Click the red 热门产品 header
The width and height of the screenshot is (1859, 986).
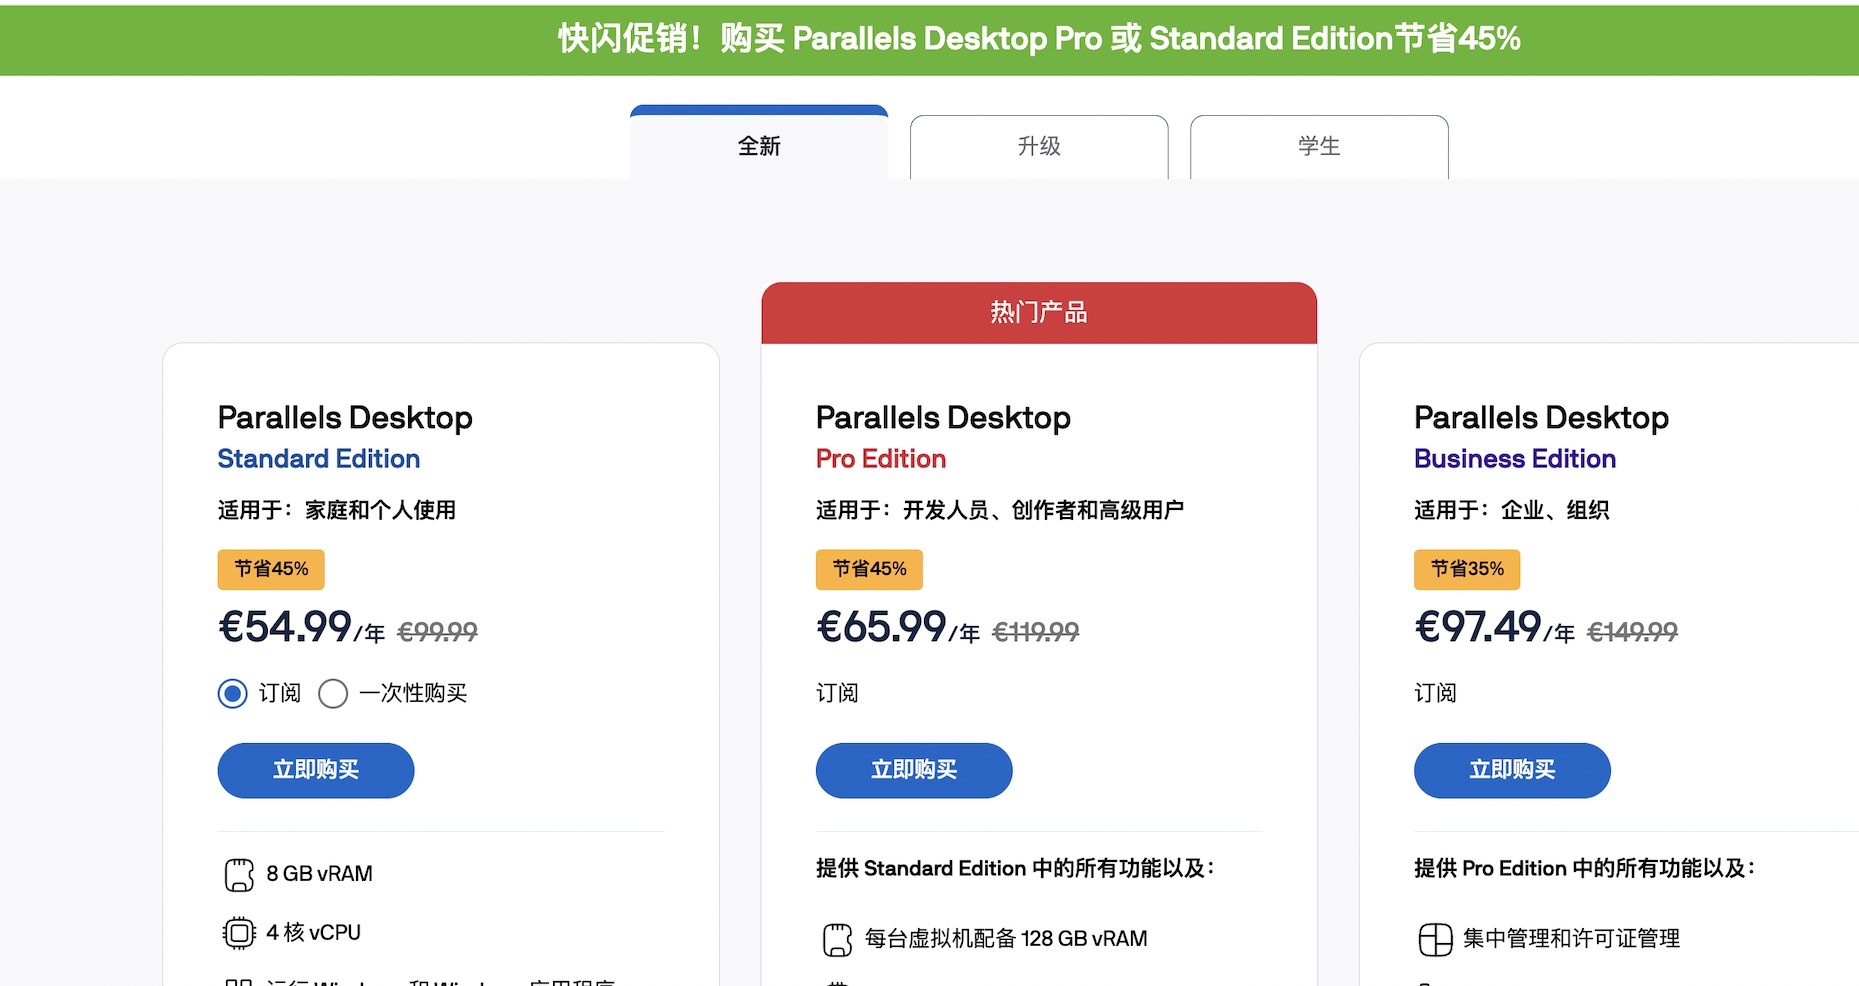coord(1039,313)
